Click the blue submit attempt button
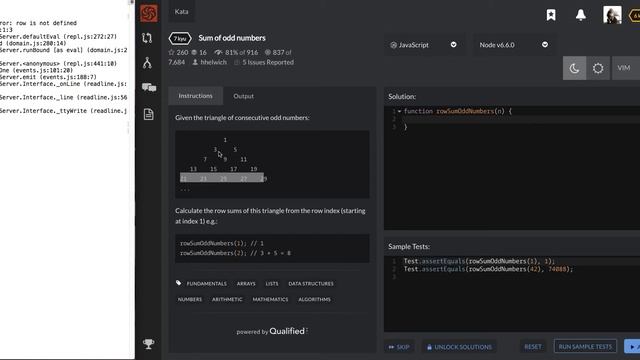The image size is (640, 360). (x=632, y=347)
